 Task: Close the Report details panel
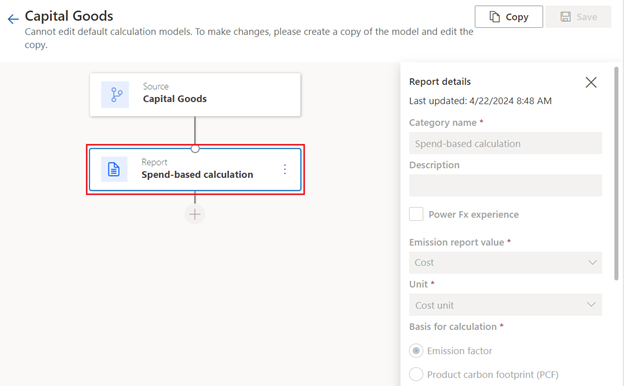[591, 82]
